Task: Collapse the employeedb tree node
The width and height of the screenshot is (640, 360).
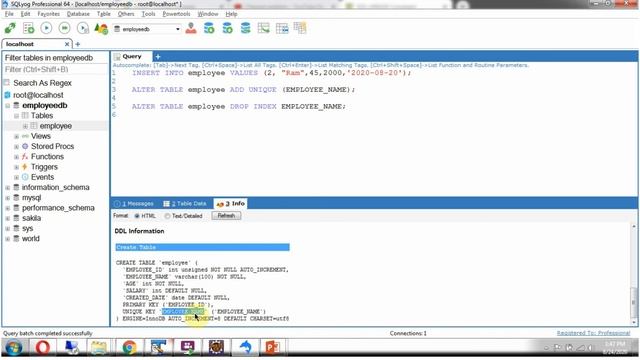Action: click(x=7, y=106)
